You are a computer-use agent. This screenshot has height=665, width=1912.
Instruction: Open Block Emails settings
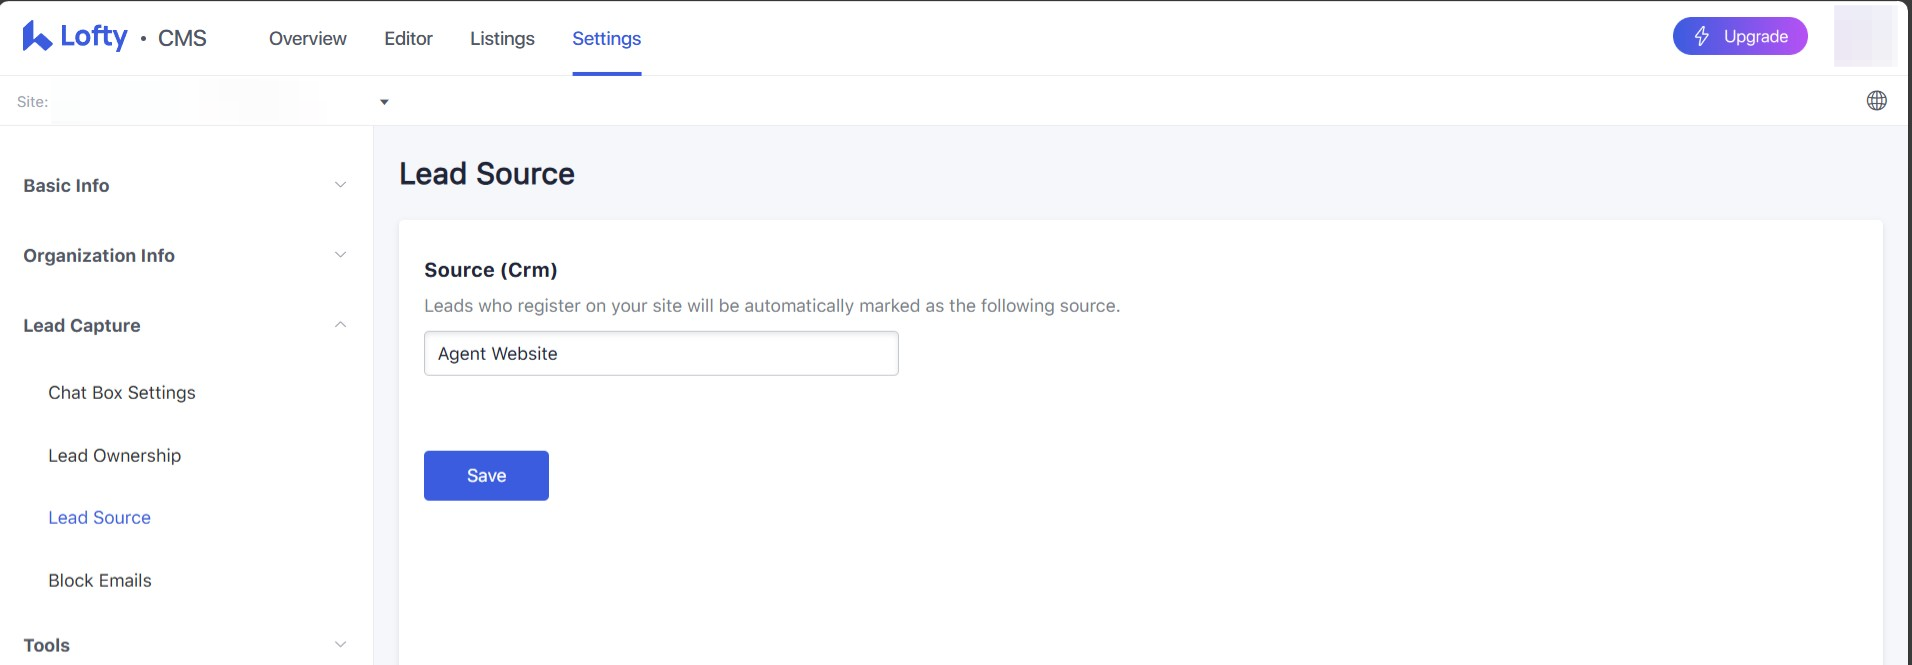(x=100, y=581)
